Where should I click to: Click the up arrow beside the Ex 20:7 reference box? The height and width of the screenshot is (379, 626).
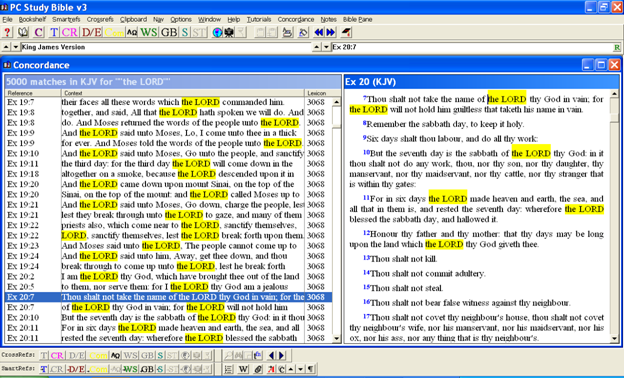tap(316, 47)
